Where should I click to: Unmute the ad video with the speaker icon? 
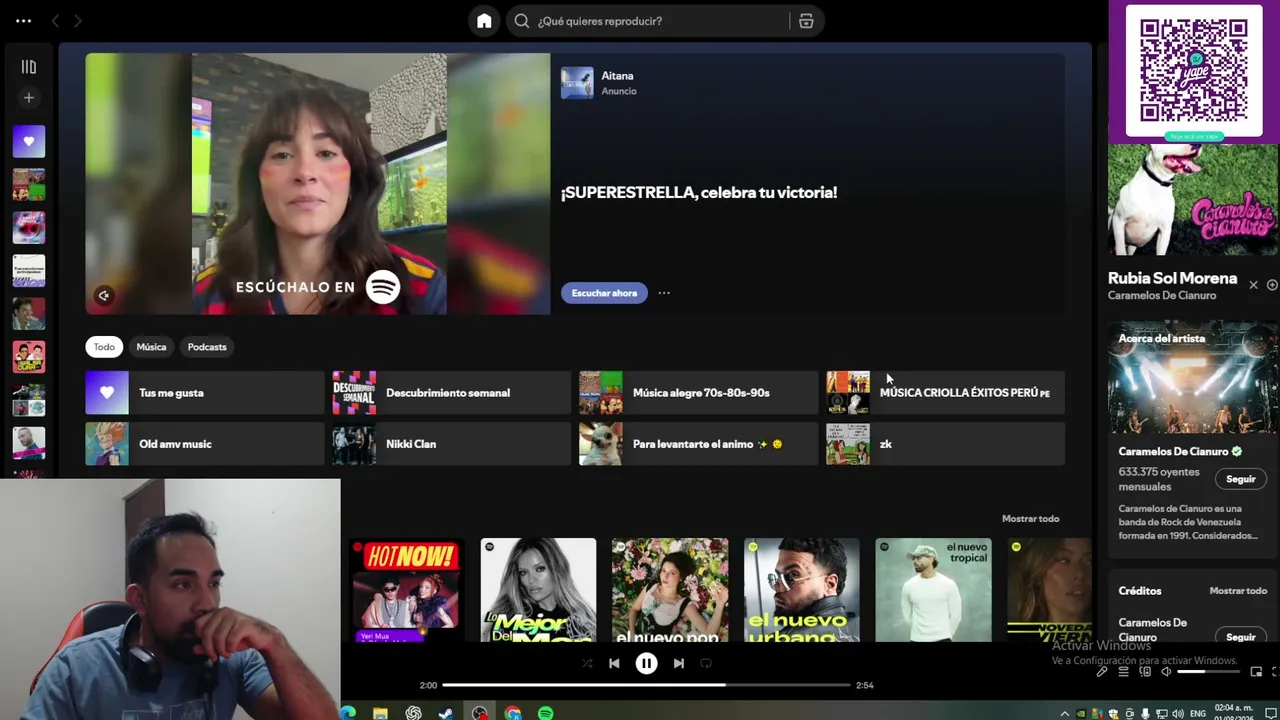tap(104, 295)
